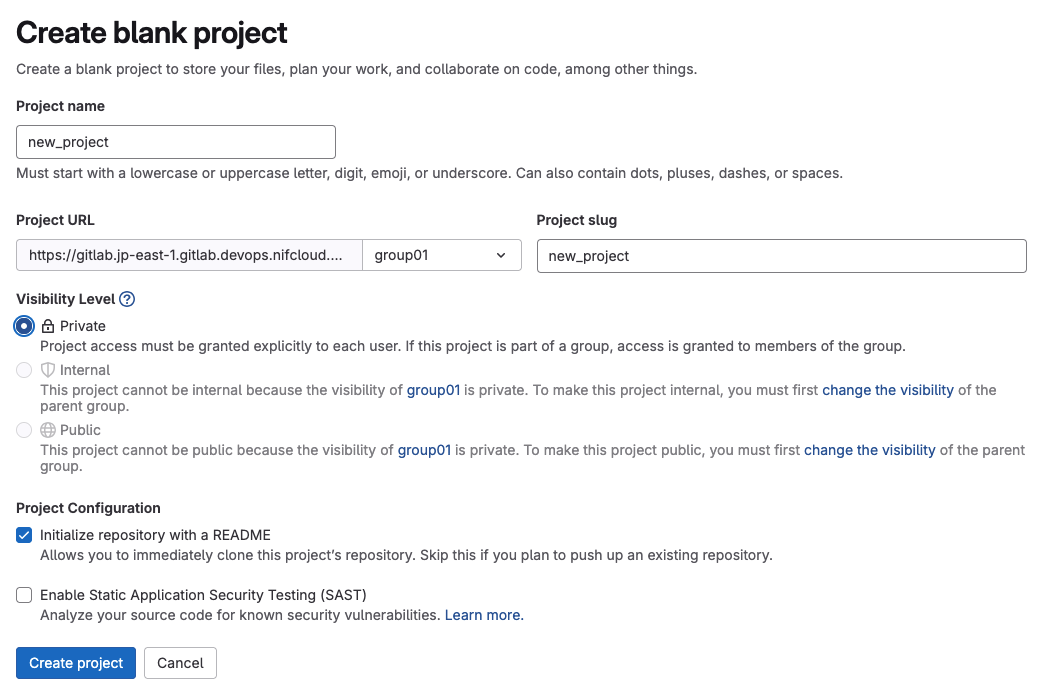Screen dimensions: 1045x699
Task: Select the Private visibility radio button
Action: coord(24,326)
